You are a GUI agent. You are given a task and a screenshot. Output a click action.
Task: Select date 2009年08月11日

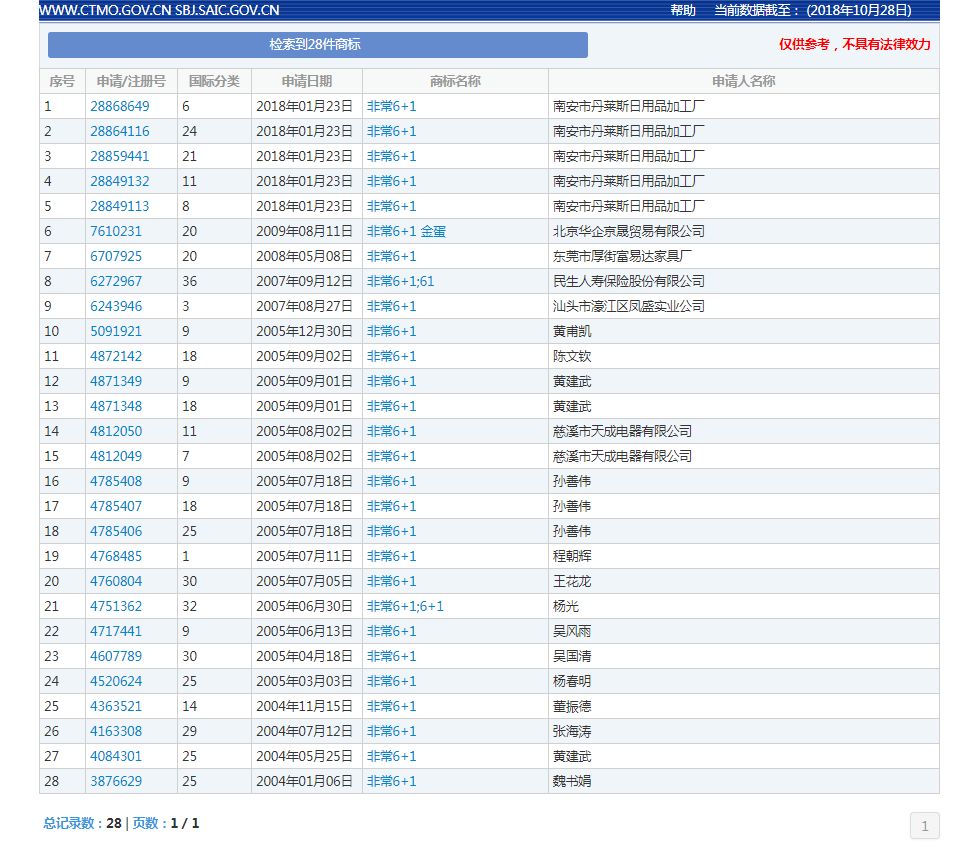(304, 231)
